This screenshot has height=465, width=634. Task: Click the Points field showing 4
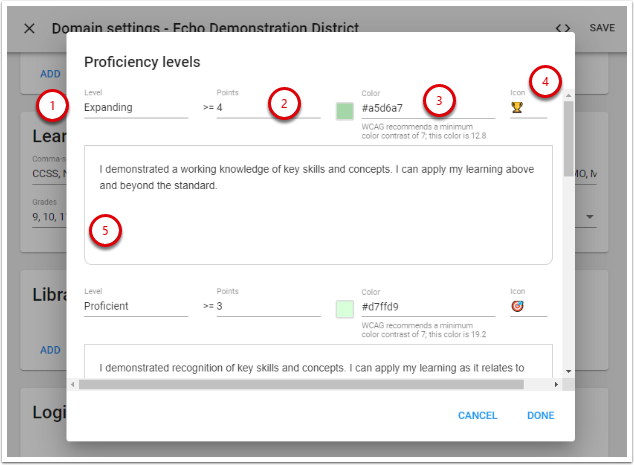[268, 107]
